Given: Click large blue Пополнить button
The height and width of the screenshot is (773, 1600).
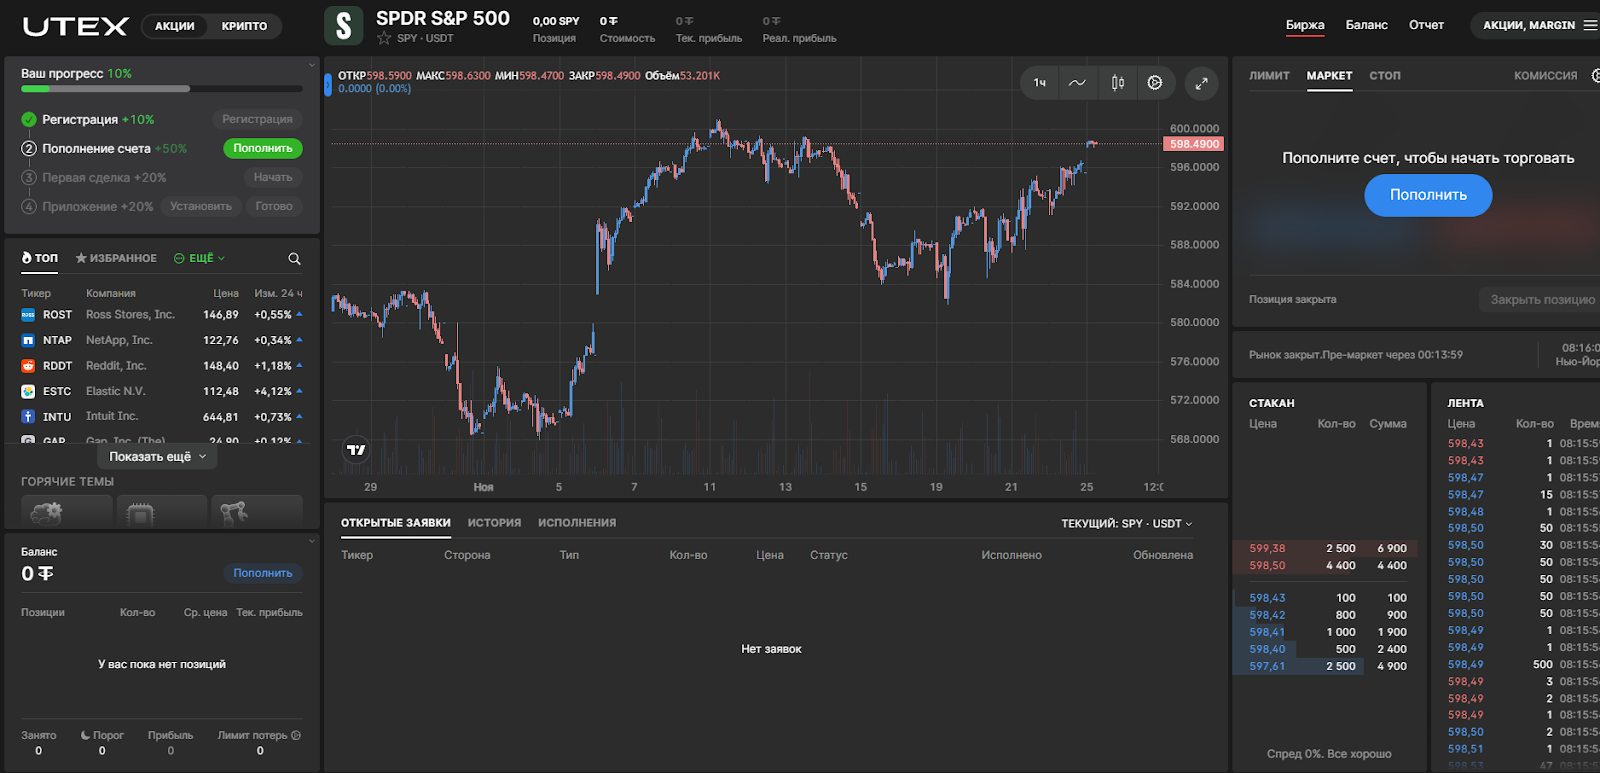Looking at the screenshot, I should [1428, 195].
